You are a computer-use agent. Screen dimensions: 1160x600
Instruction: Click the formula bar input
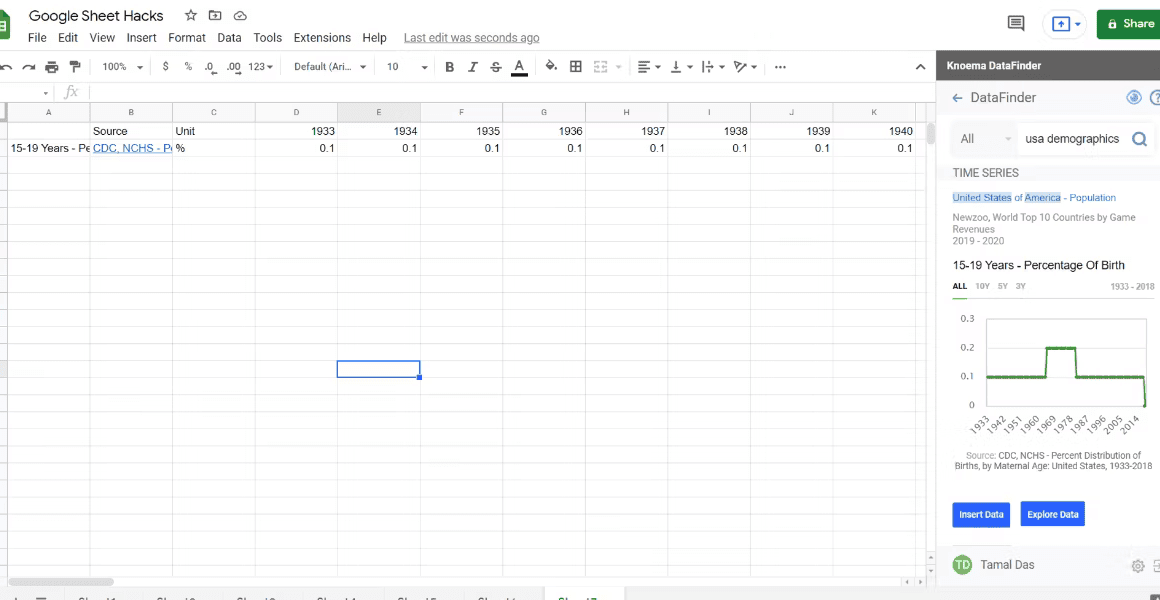[509, 92]
